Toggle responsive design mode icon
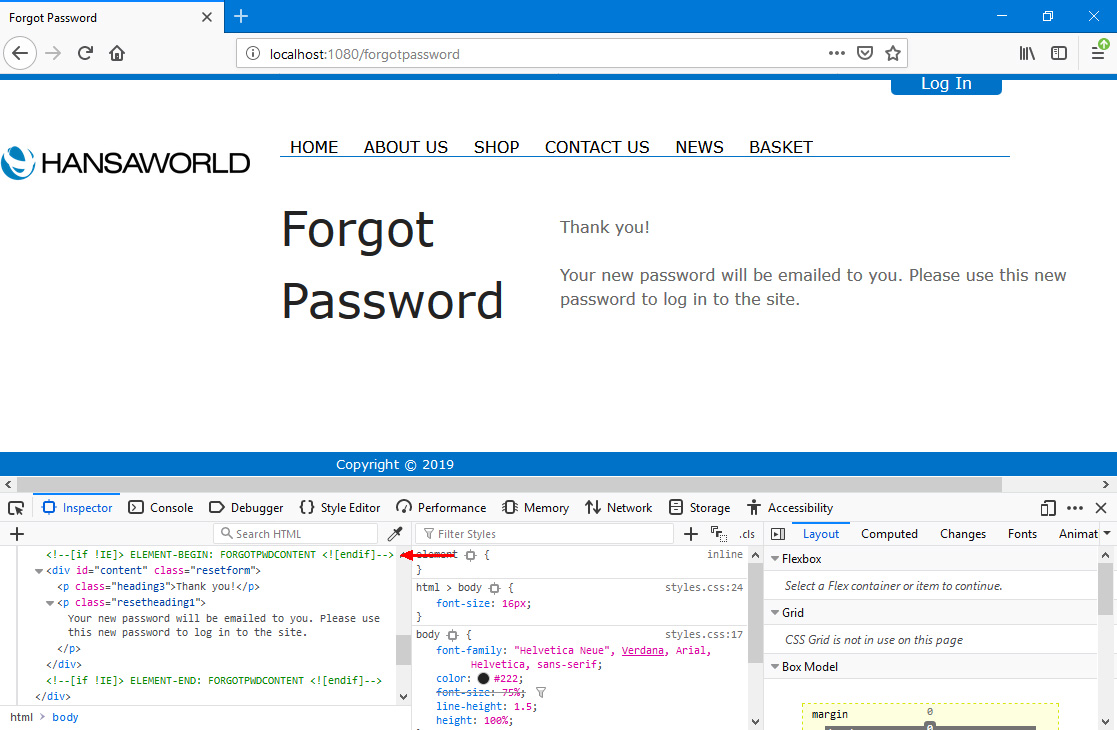This screenshot has width=1117, height=730. 1048,508
